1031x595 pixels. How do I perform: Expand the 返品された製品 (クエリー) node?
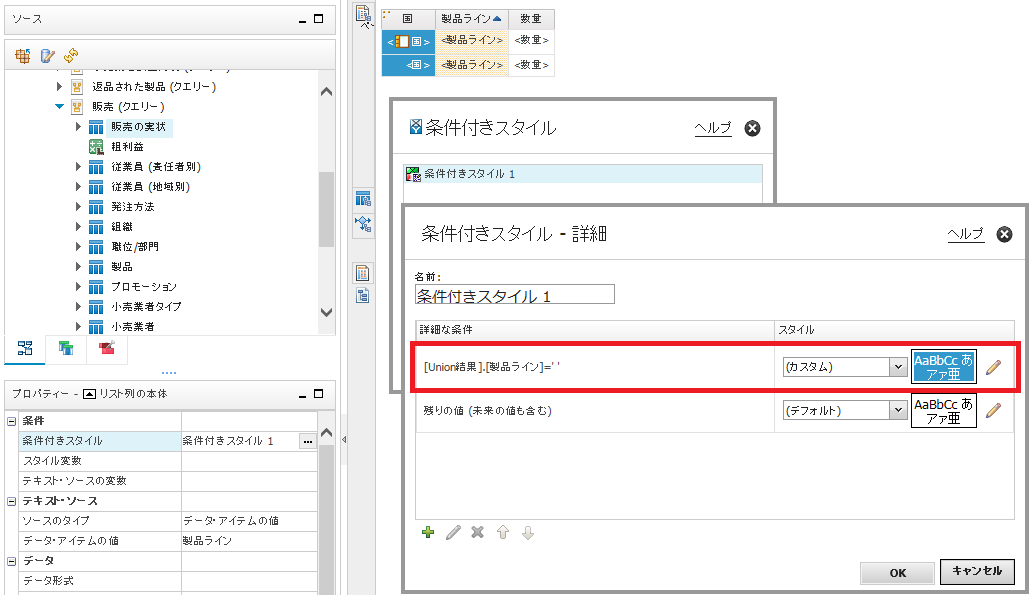pos(59,87)
